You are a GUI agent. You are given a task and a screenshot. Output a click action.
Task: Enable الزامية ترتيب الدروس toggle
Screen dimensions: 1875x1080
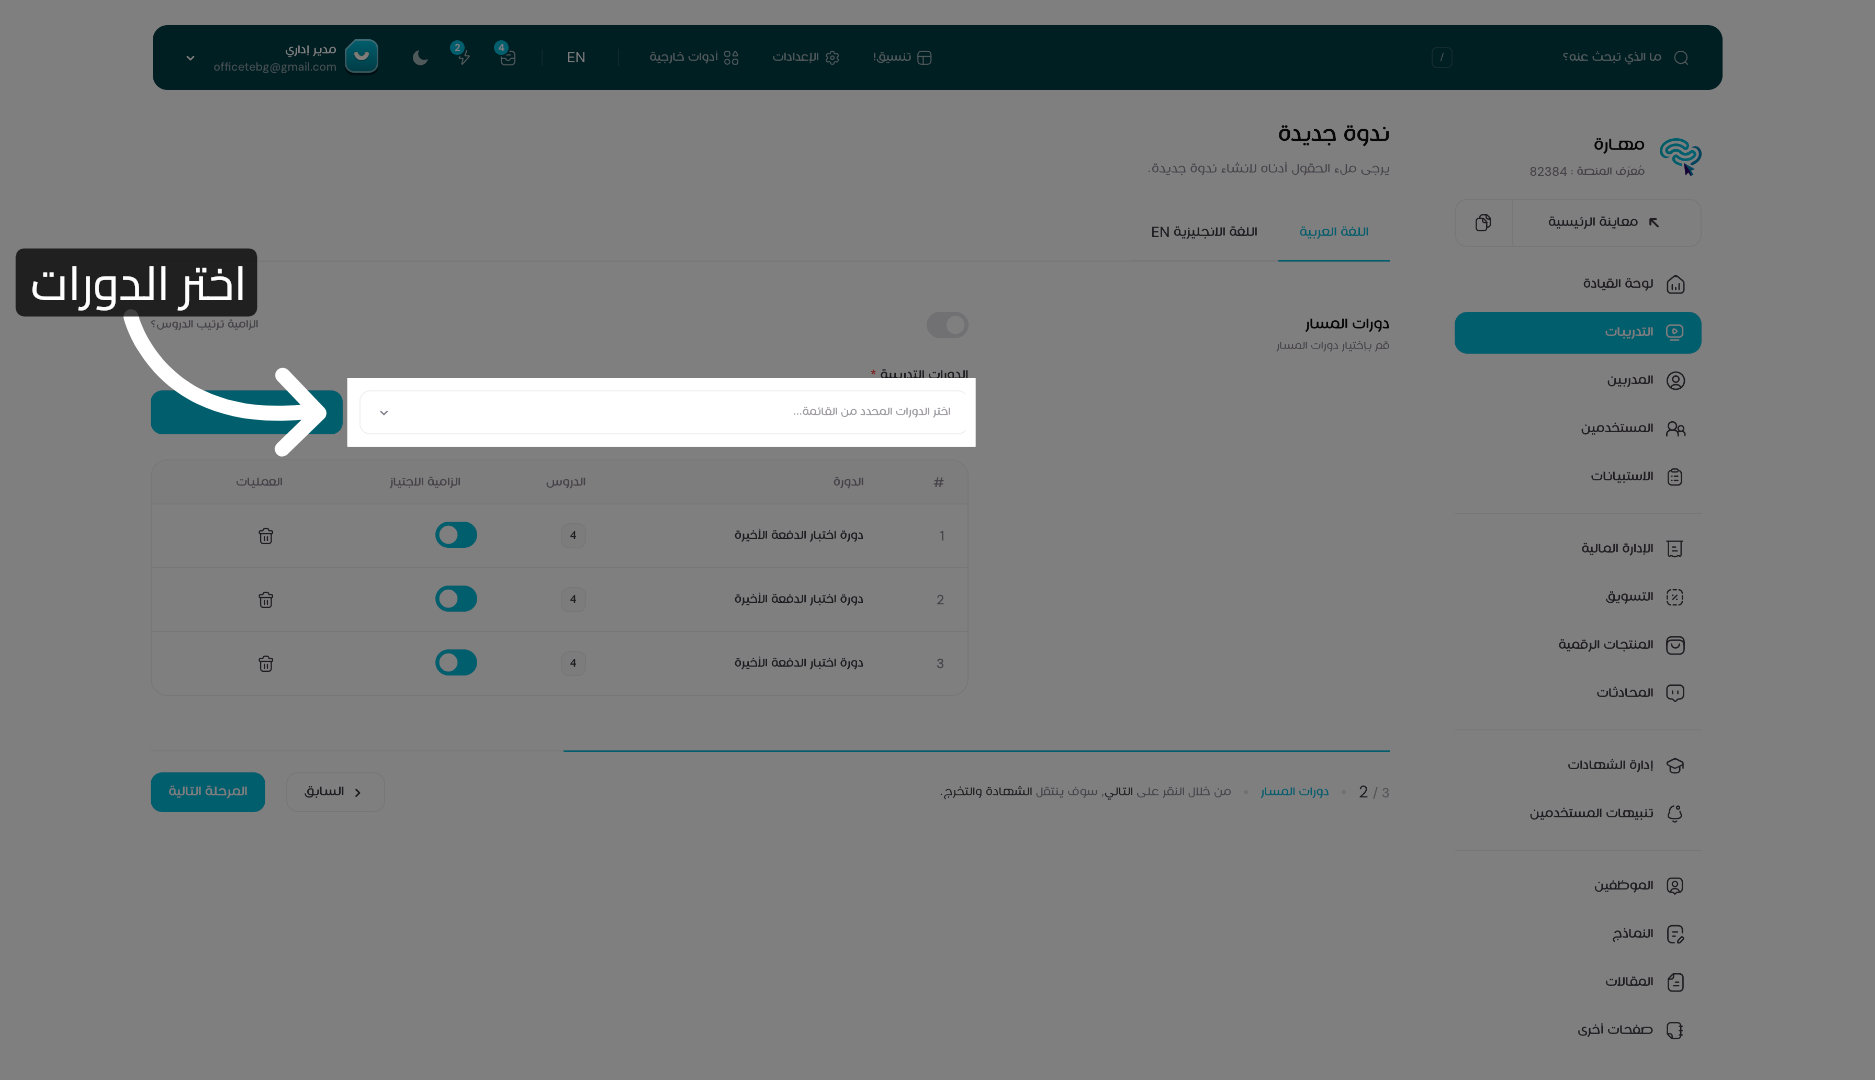pos(947,325)
